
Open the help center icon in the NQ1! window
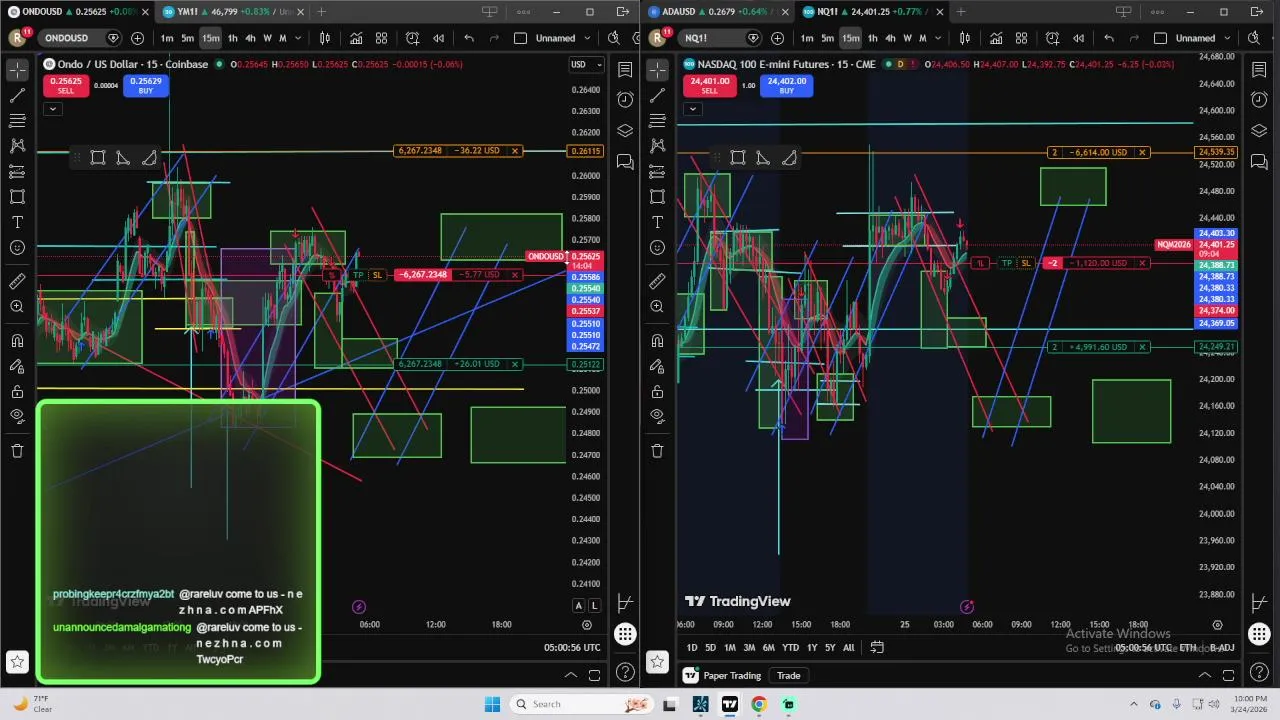(1259, 672)
